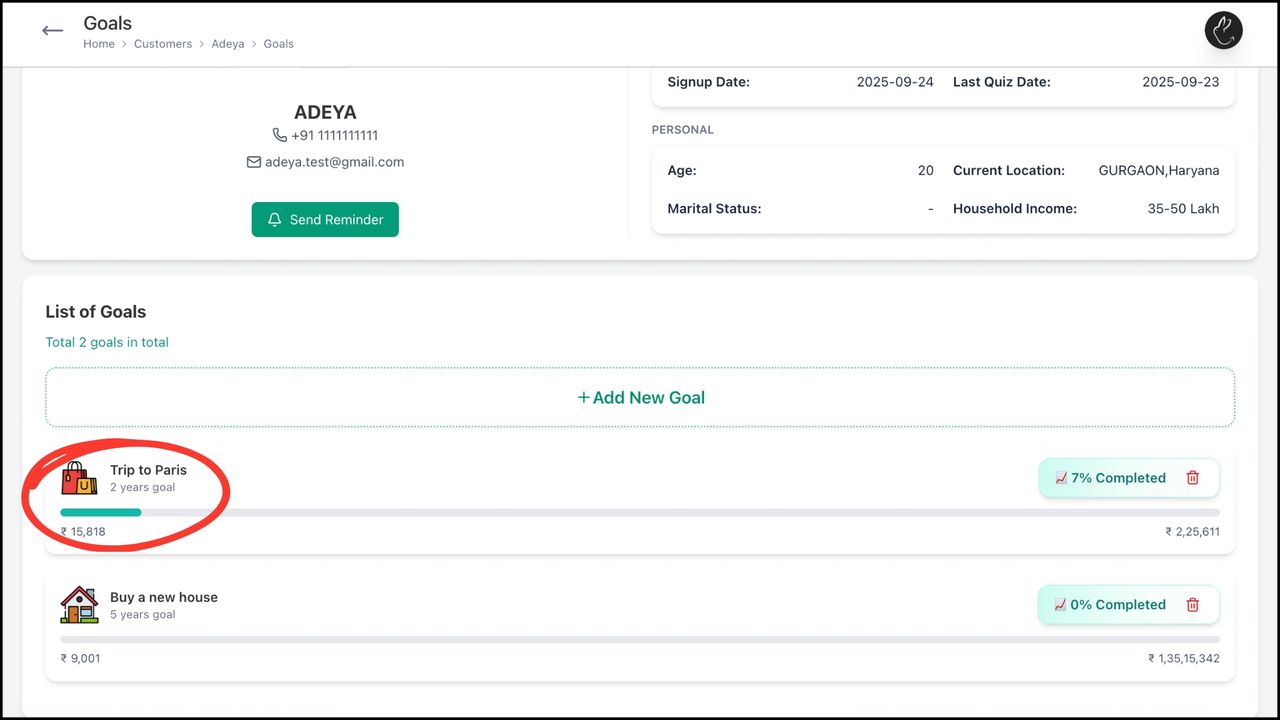The image size is (1280, 720).
Task: Click the trash icon on Buy a new house
Action: tap(1192, 605)
